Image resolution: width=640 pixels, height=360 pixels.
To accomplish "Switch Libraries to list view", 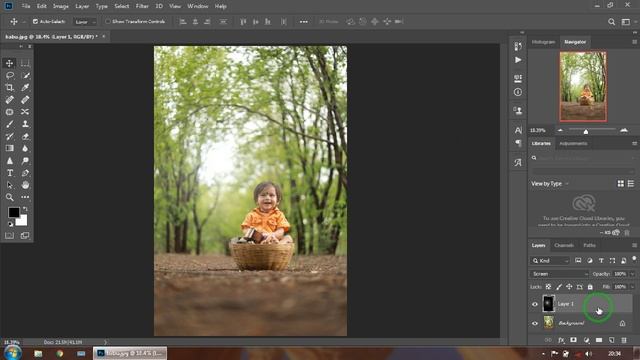I will [631, 184].
